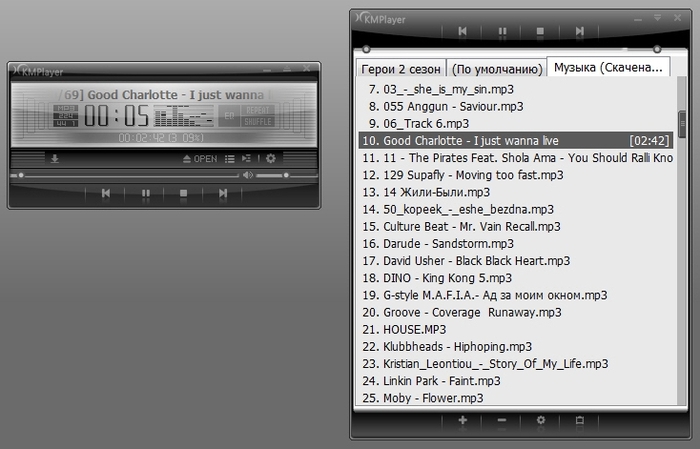Screen dimensions: 700x449
Task: Open playlist settings gear at the bottom
Action: tap(541, 420)
